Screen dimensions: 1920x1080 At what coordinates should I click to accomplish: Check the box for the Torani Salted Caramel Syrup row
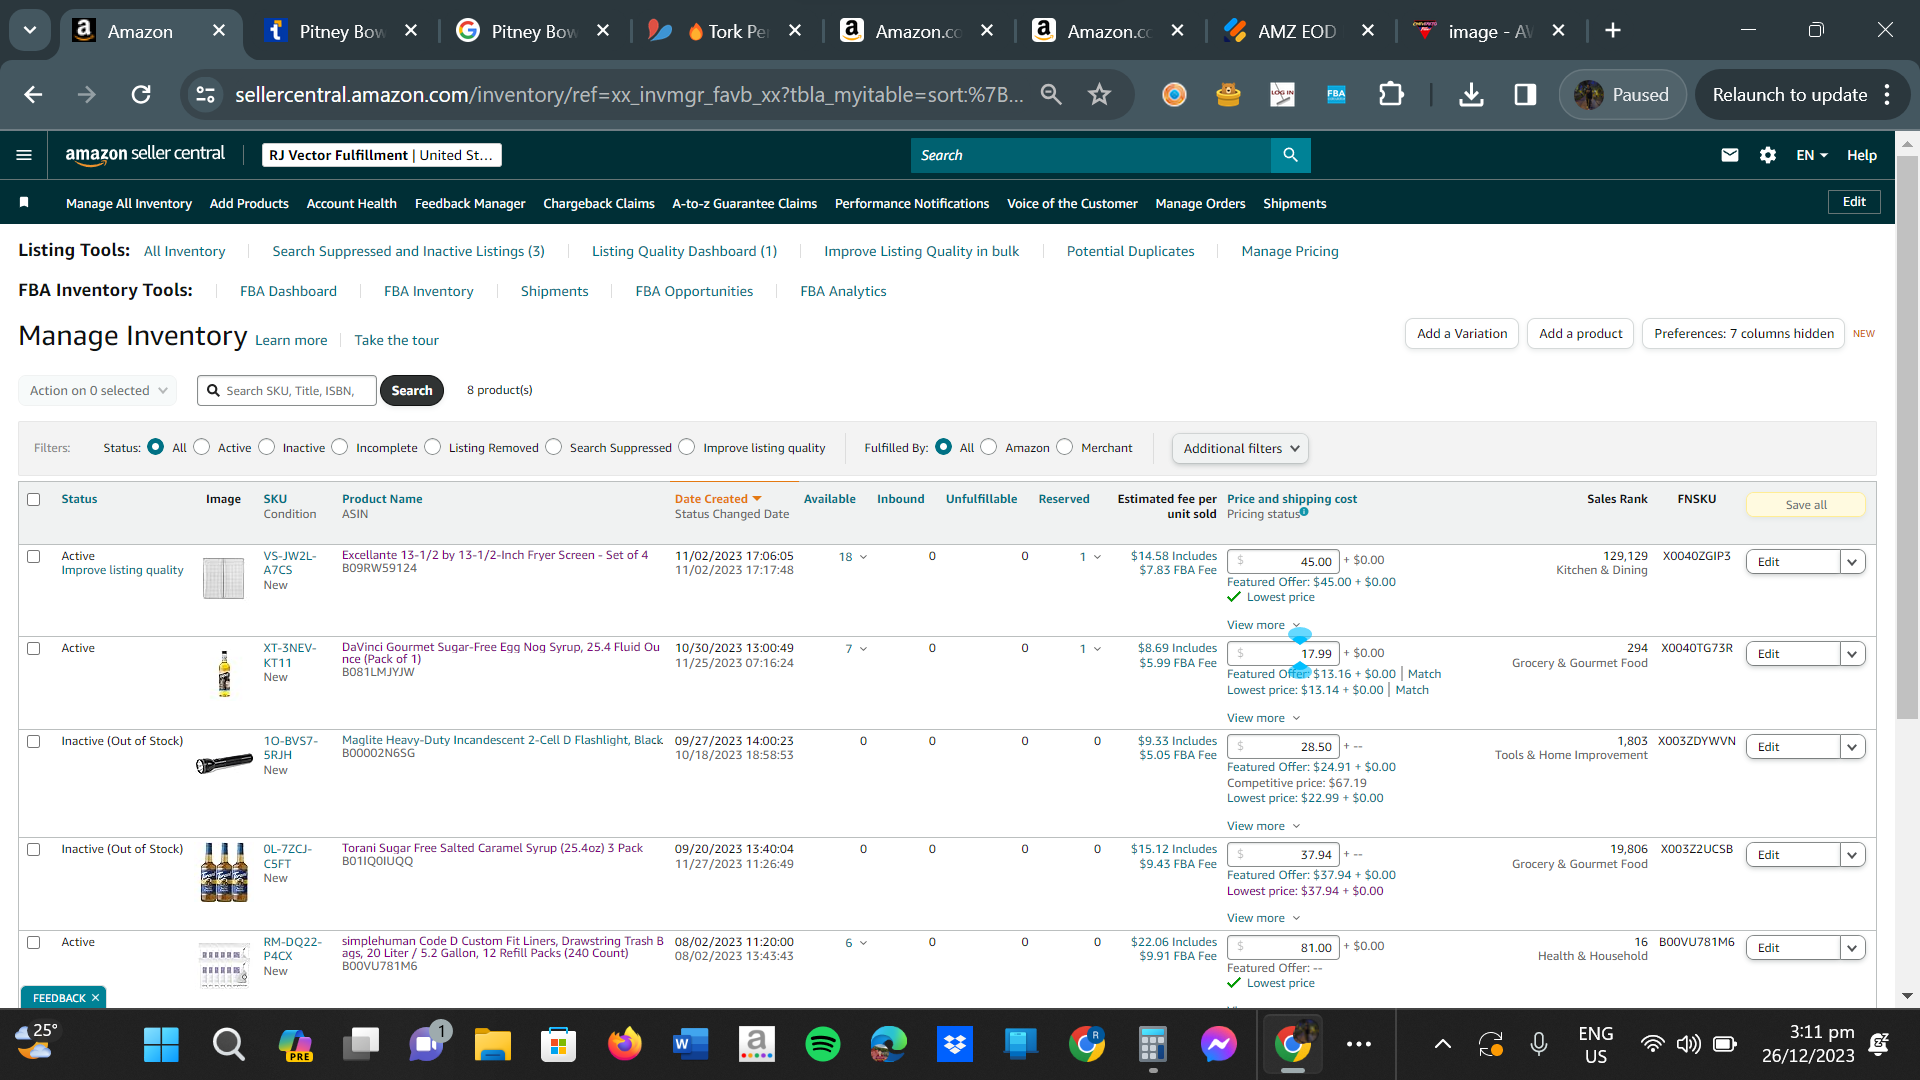point(34,849)
